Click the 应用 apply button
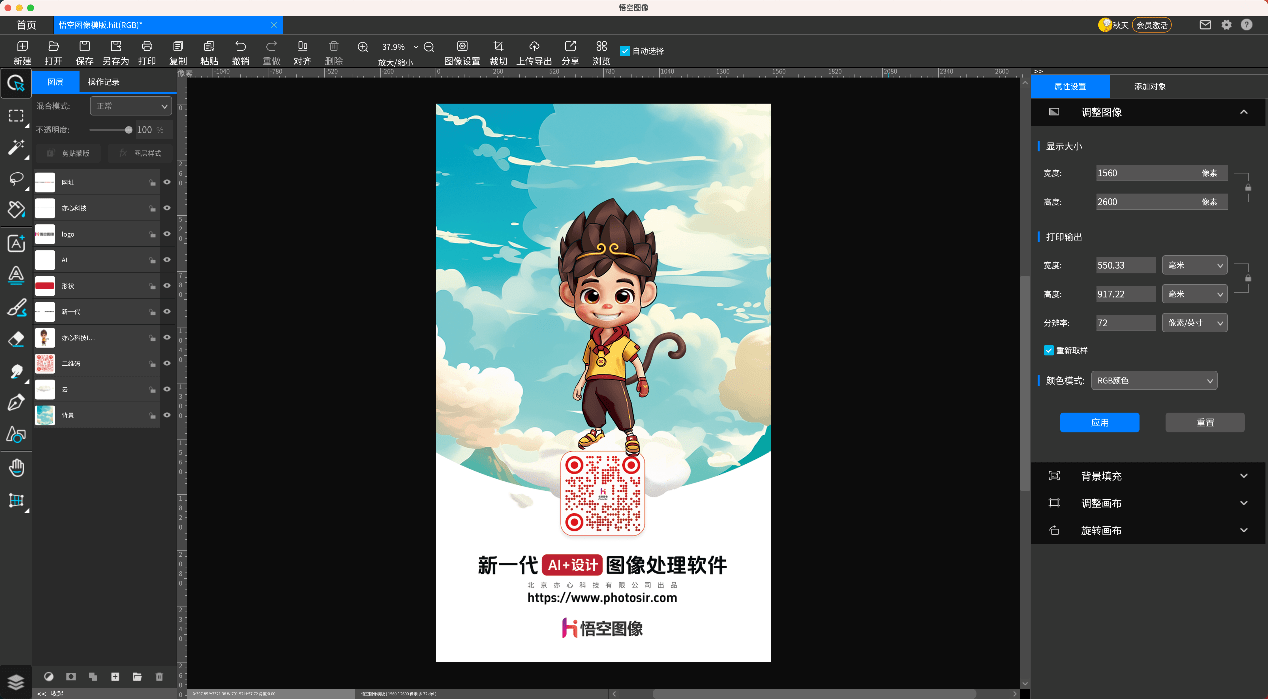Image resolution: width=1268 pixels, height=699 pixels. tap(1099, 422)
